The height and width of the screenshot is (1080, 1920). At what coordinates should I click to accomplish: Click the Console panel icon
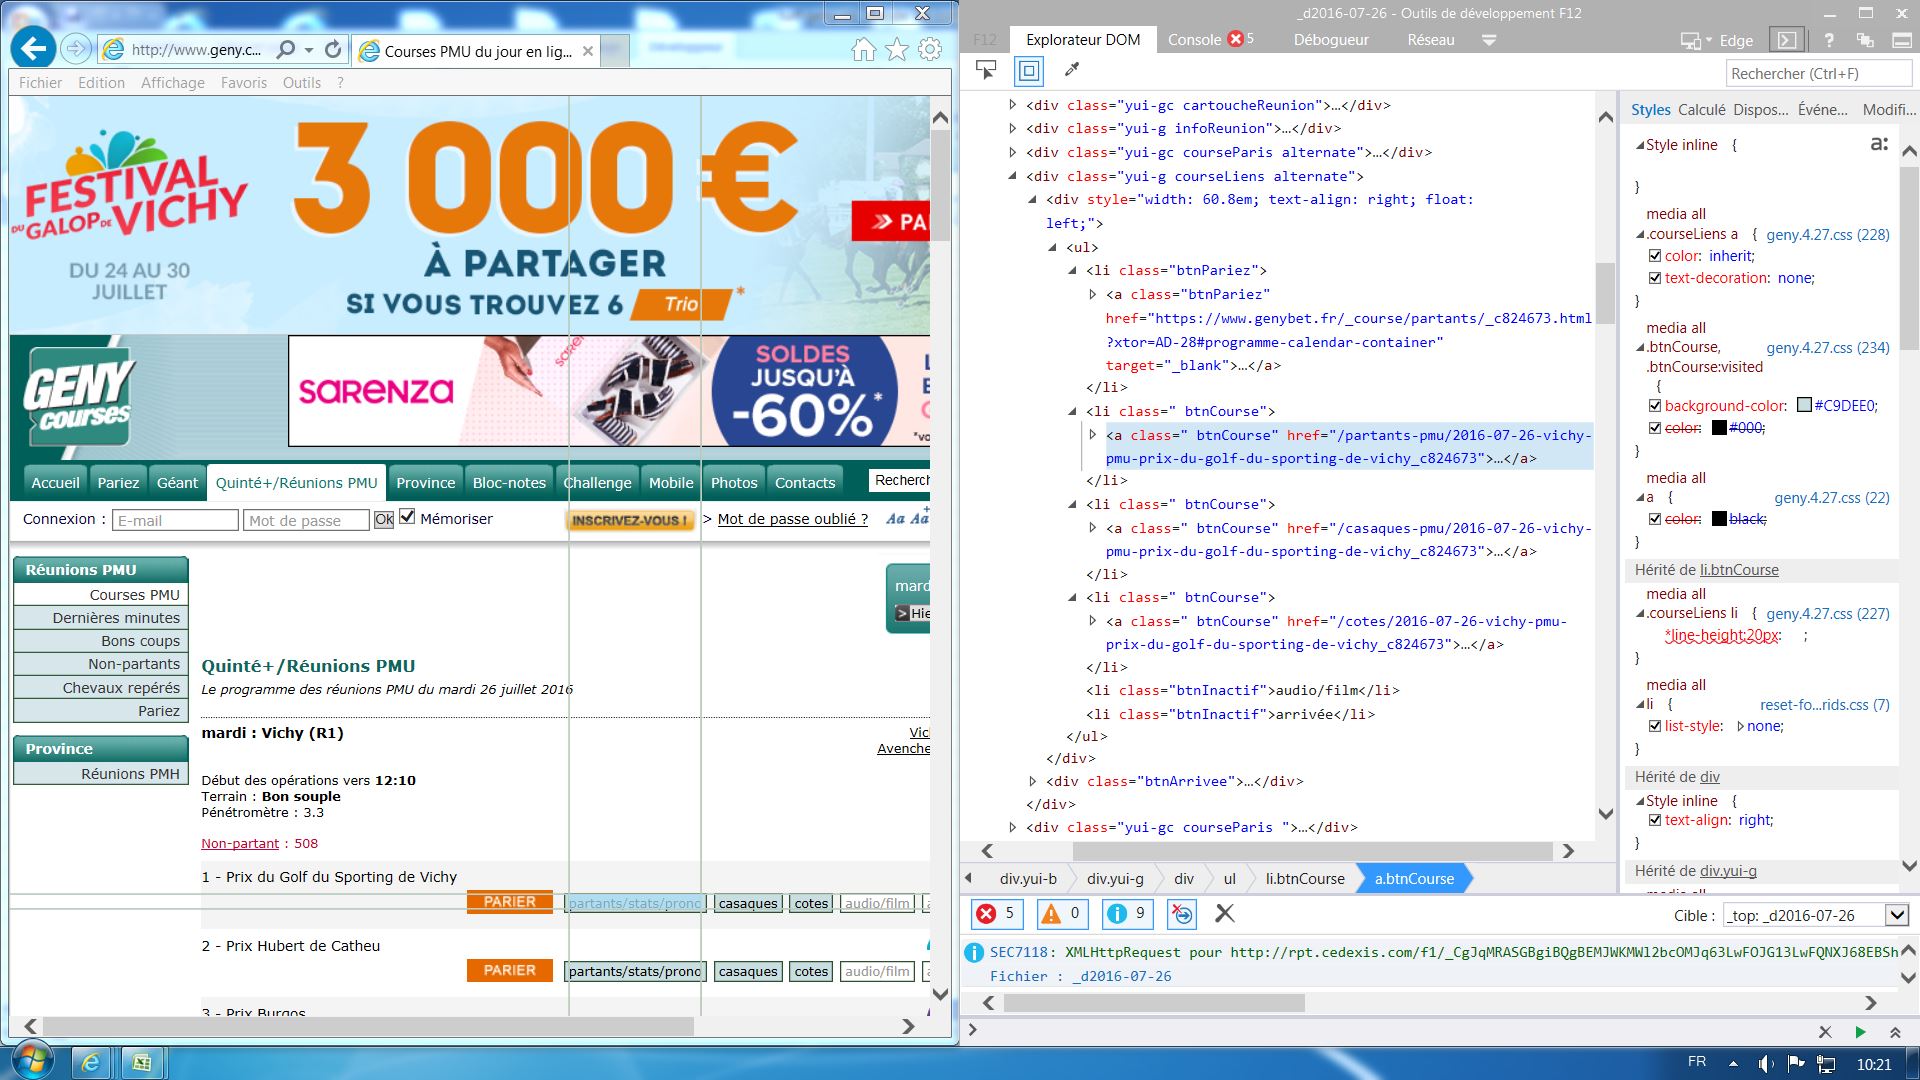coord(1193,38)
